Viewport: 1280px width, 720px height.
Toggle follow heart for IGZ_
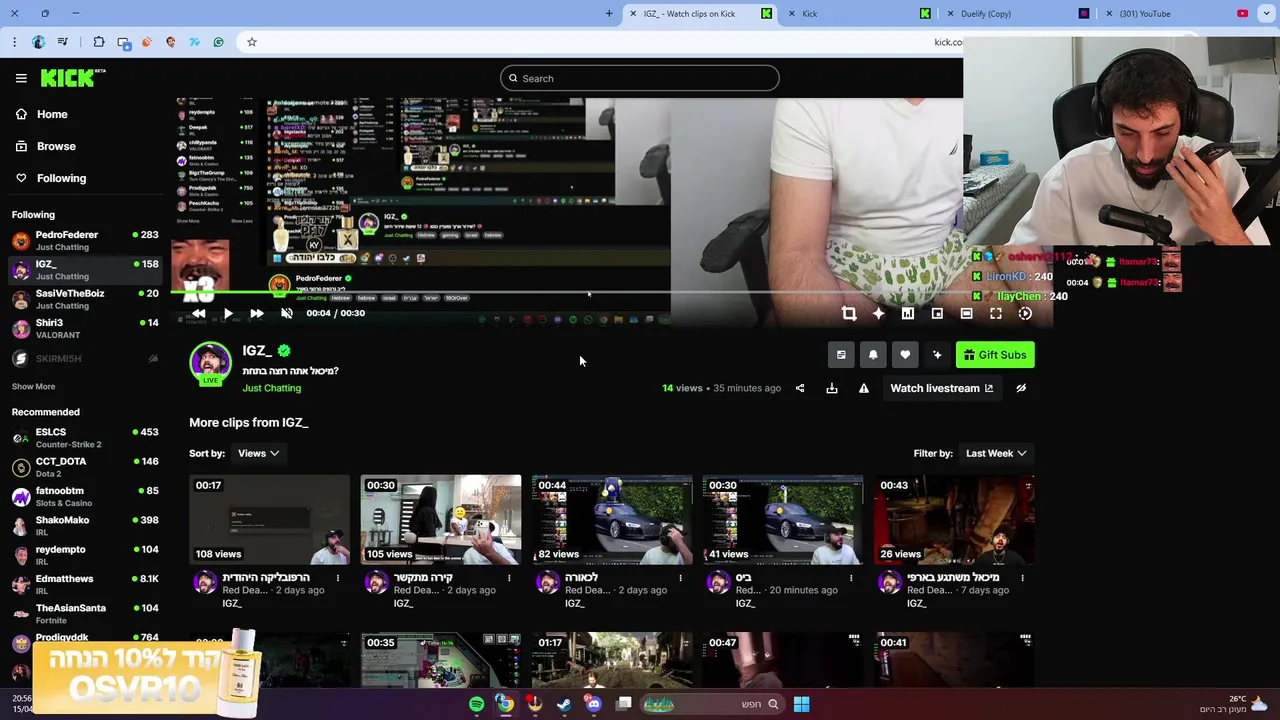coord(905,355)
